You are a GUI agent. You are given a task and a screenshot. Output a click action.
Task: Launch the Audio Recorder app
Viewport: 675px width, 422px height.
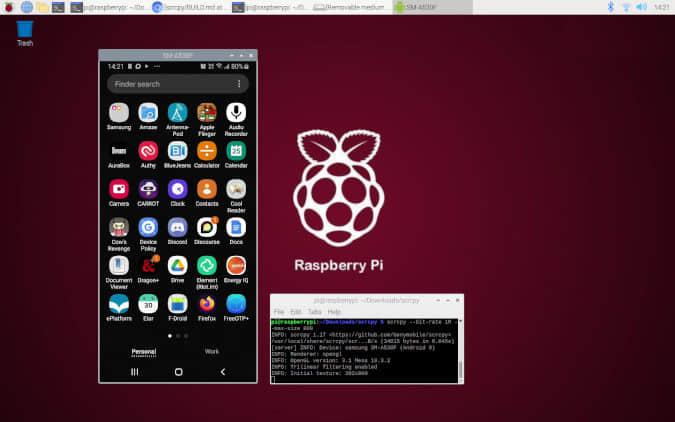coord(236,112)
